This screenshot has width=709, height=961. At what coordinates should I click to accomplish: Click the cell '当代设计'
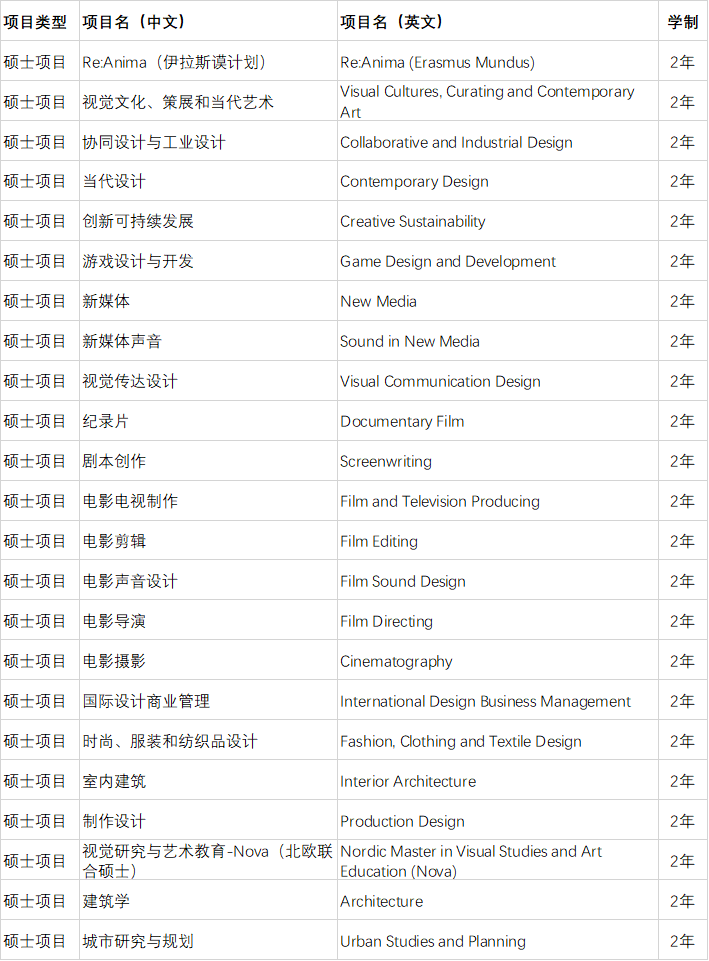coord(208,181)
